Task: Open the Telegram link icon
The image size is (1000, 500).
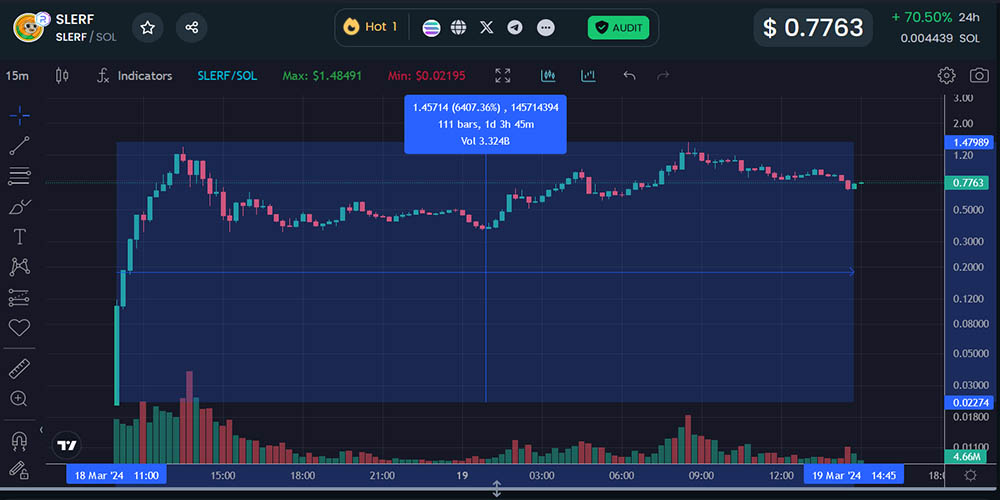Action: coord(515,27)
